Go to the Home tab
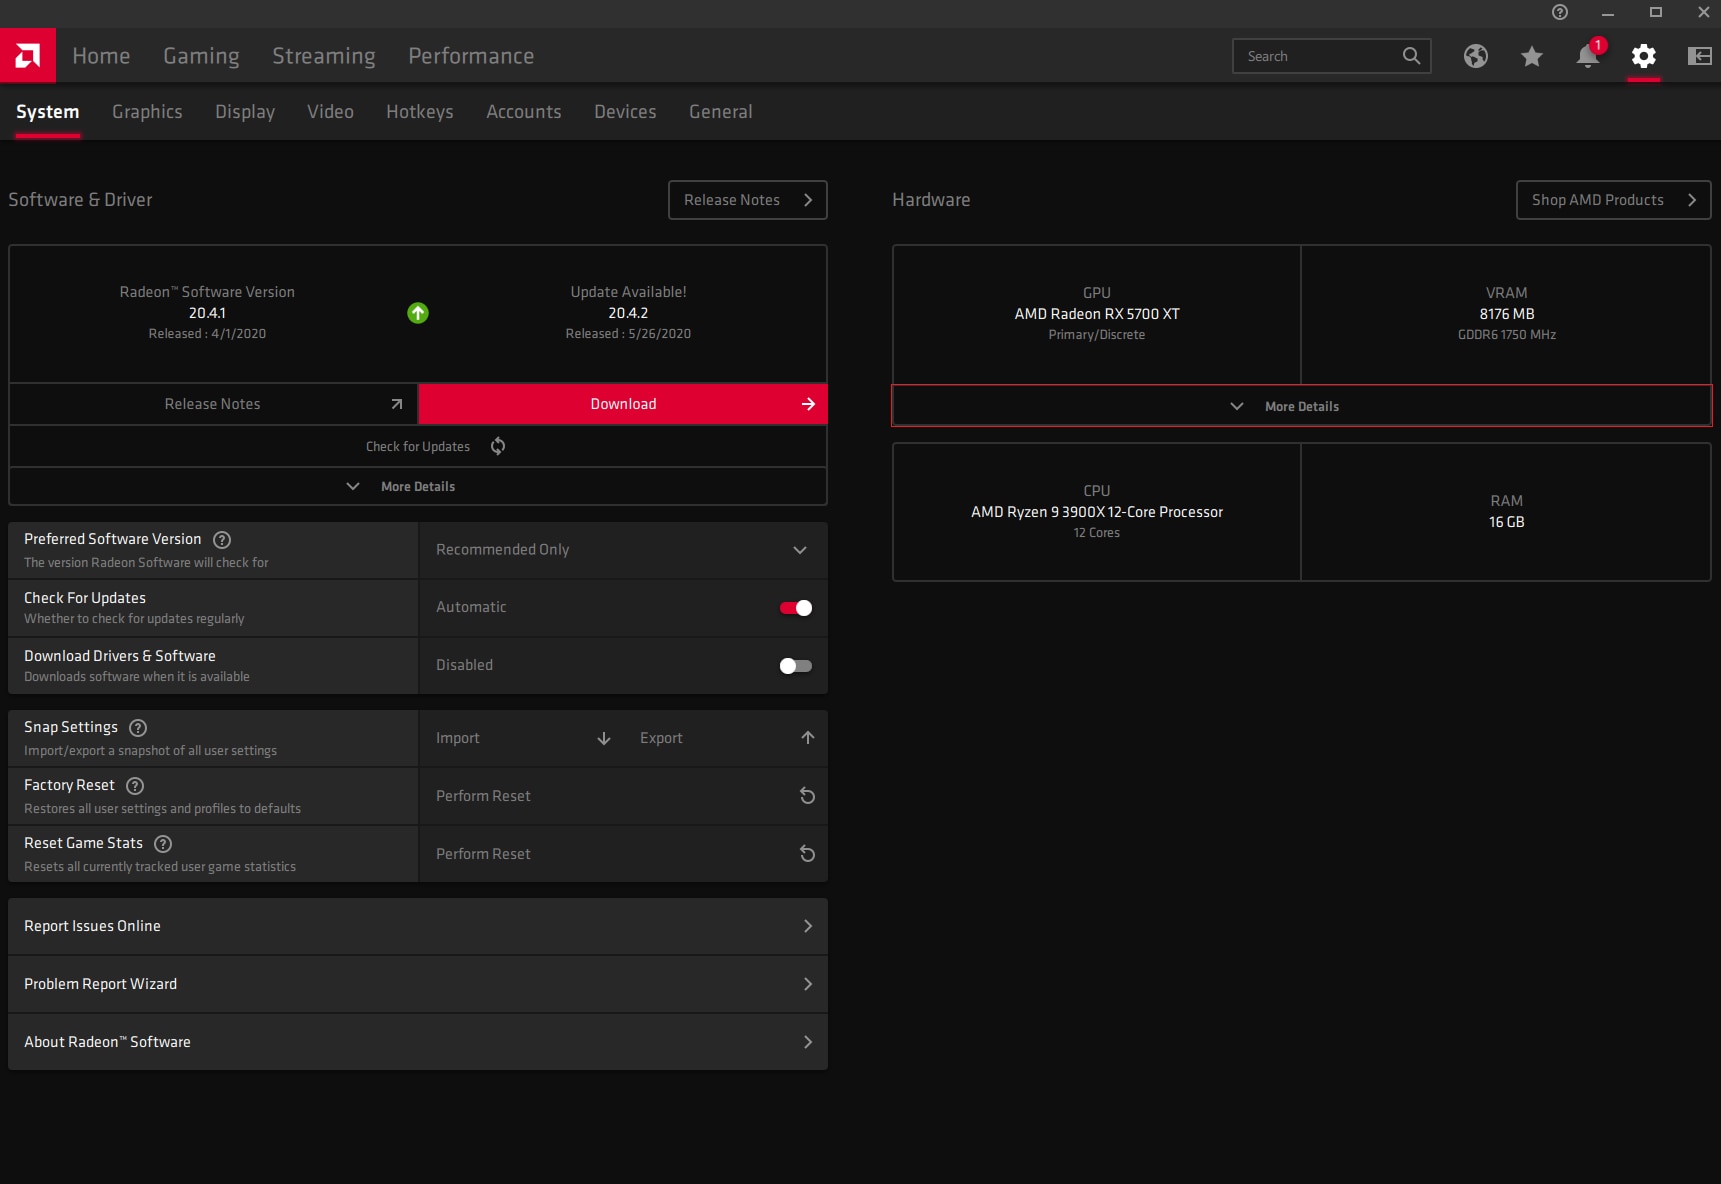Viewport: 1721px width, 1184px height. point(101,56)
